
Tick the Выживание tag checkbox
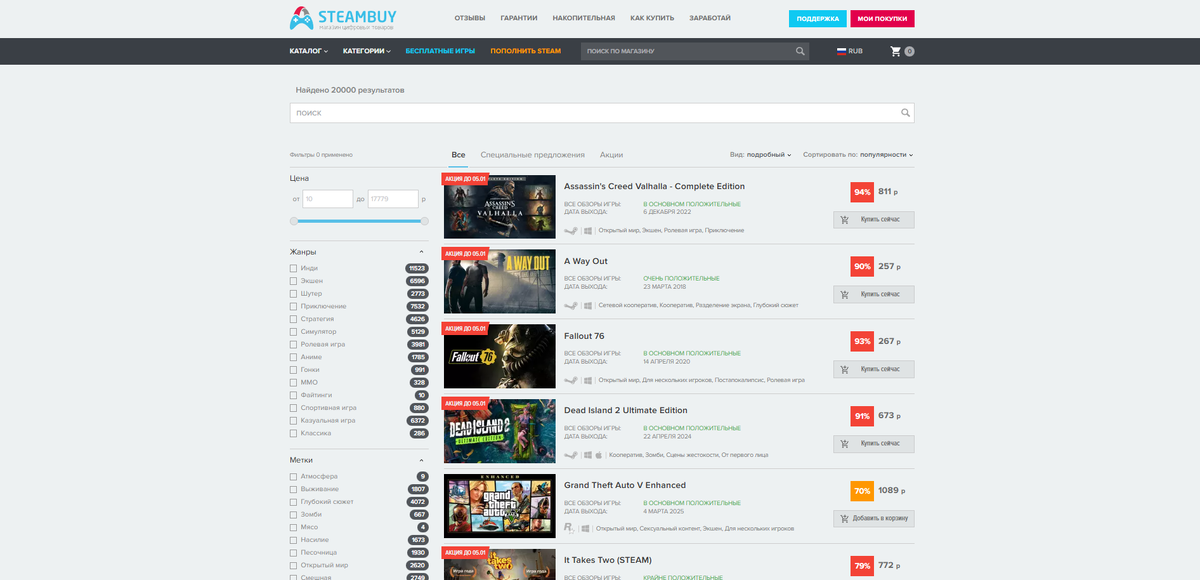coord(293,489)
